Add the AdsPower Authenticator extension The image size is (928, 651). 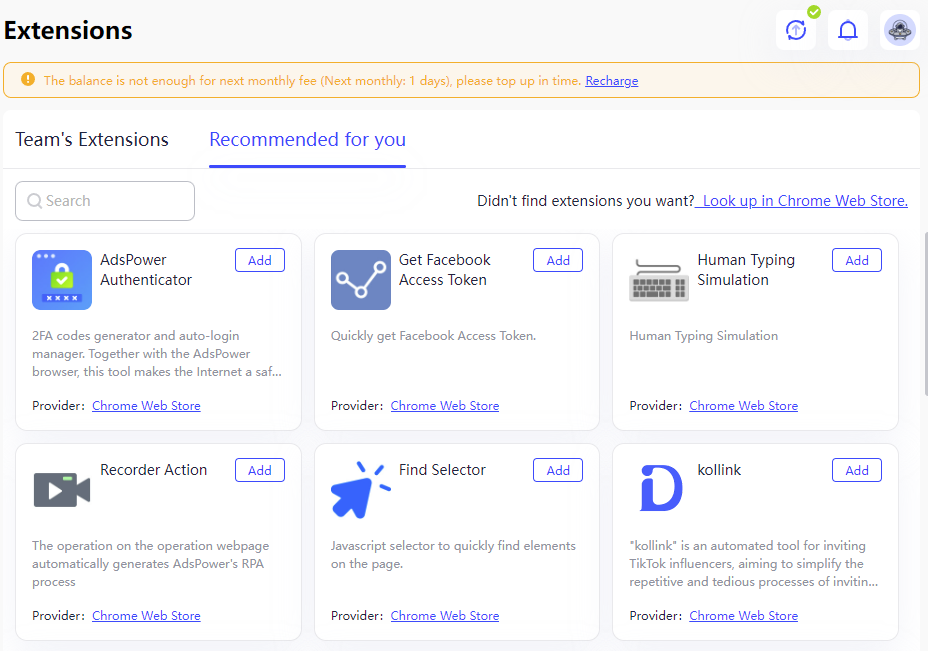coord(260,260)
